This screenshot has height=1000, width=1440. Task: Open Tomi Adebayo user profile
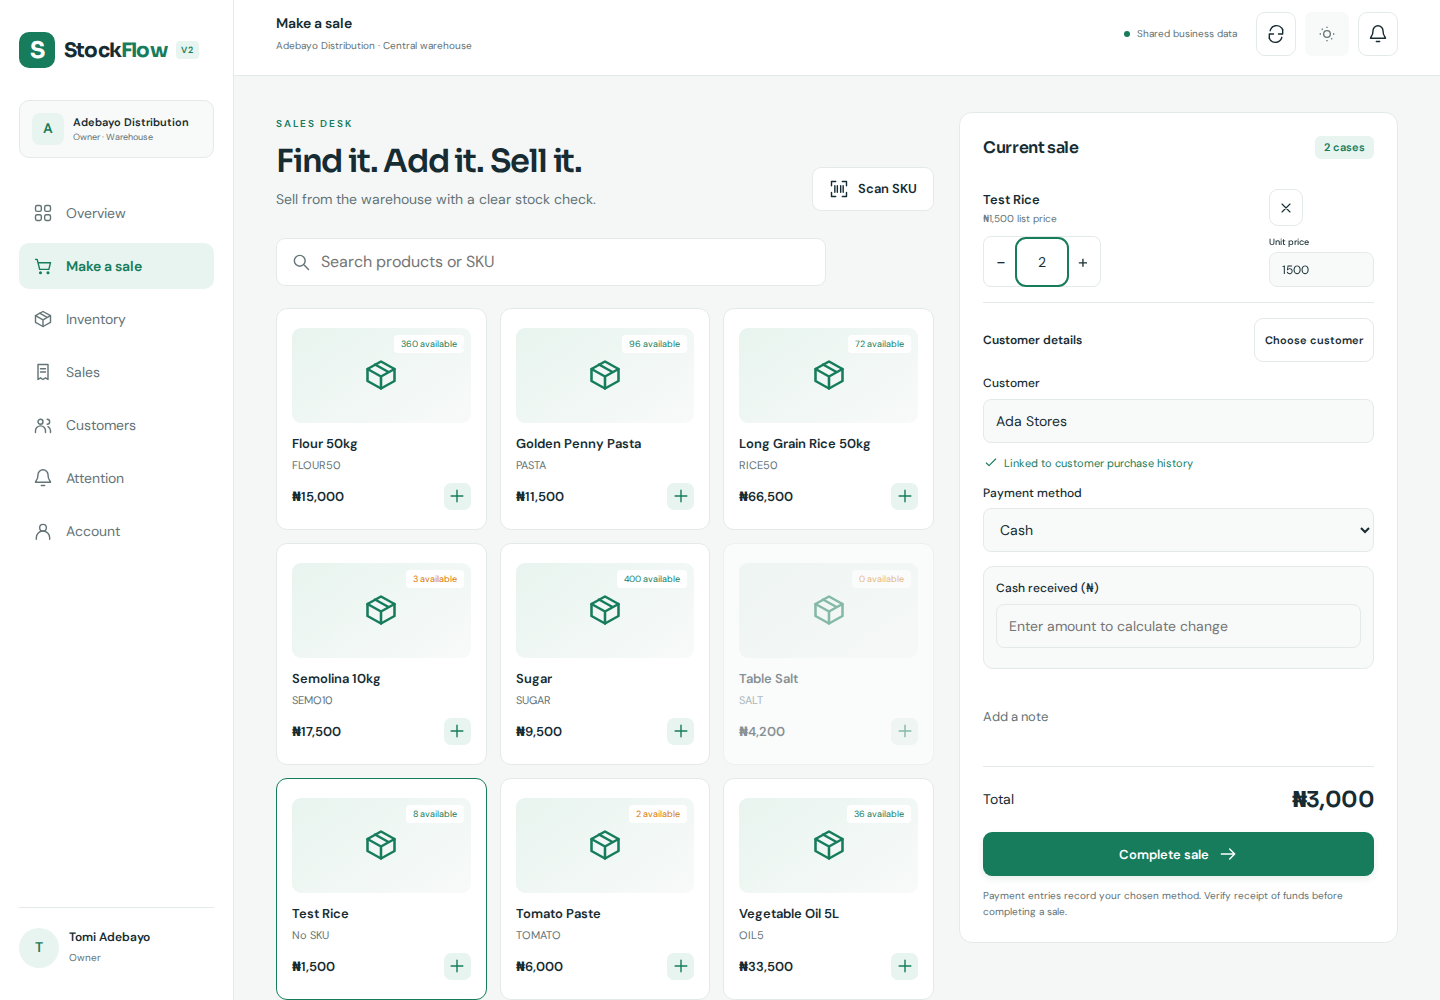[x=116, y=947]
